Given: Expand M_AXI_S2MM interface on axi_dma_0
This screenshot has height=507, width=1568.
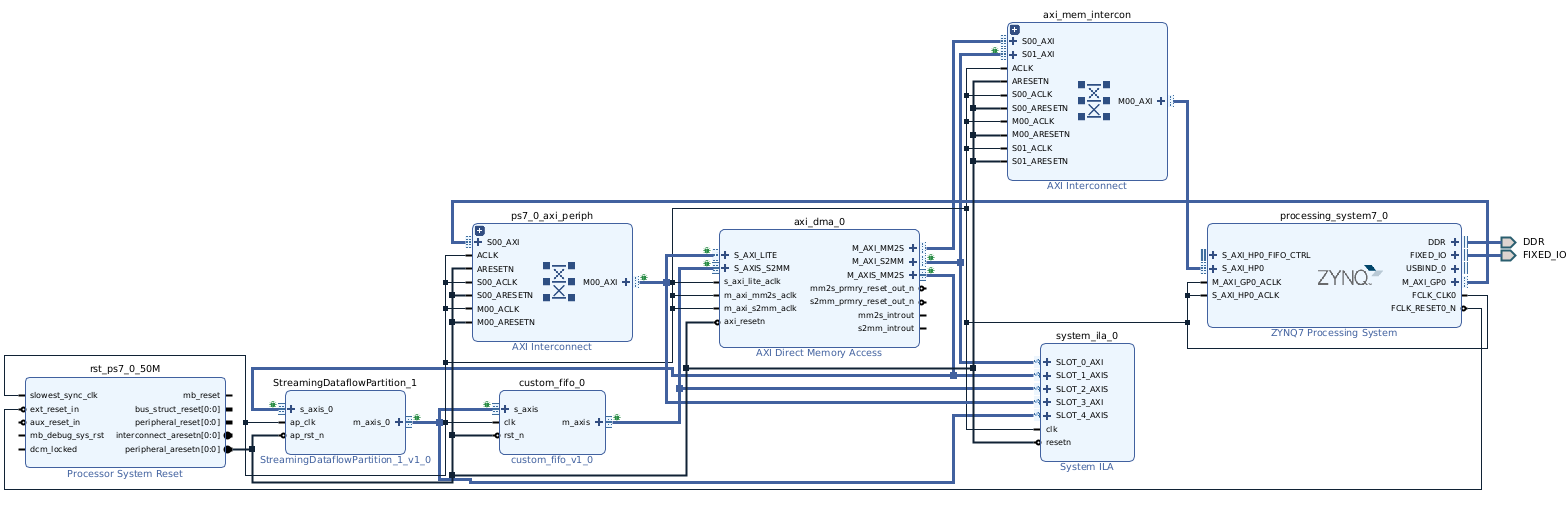Looking at the screenshot, I should tap(913, 262).
